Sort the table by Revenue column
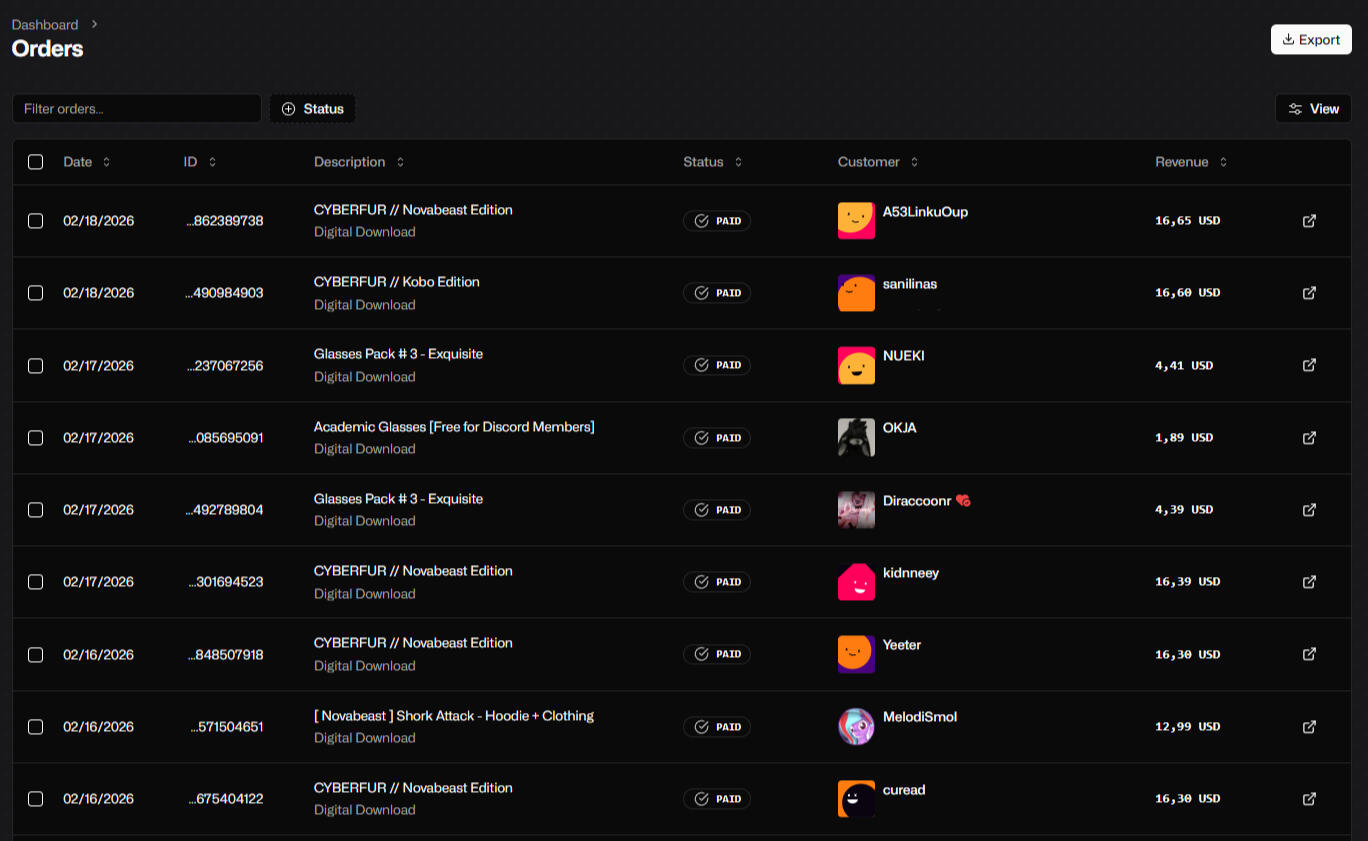This screenshot has height=841, width=1368. click(1190, 162)
